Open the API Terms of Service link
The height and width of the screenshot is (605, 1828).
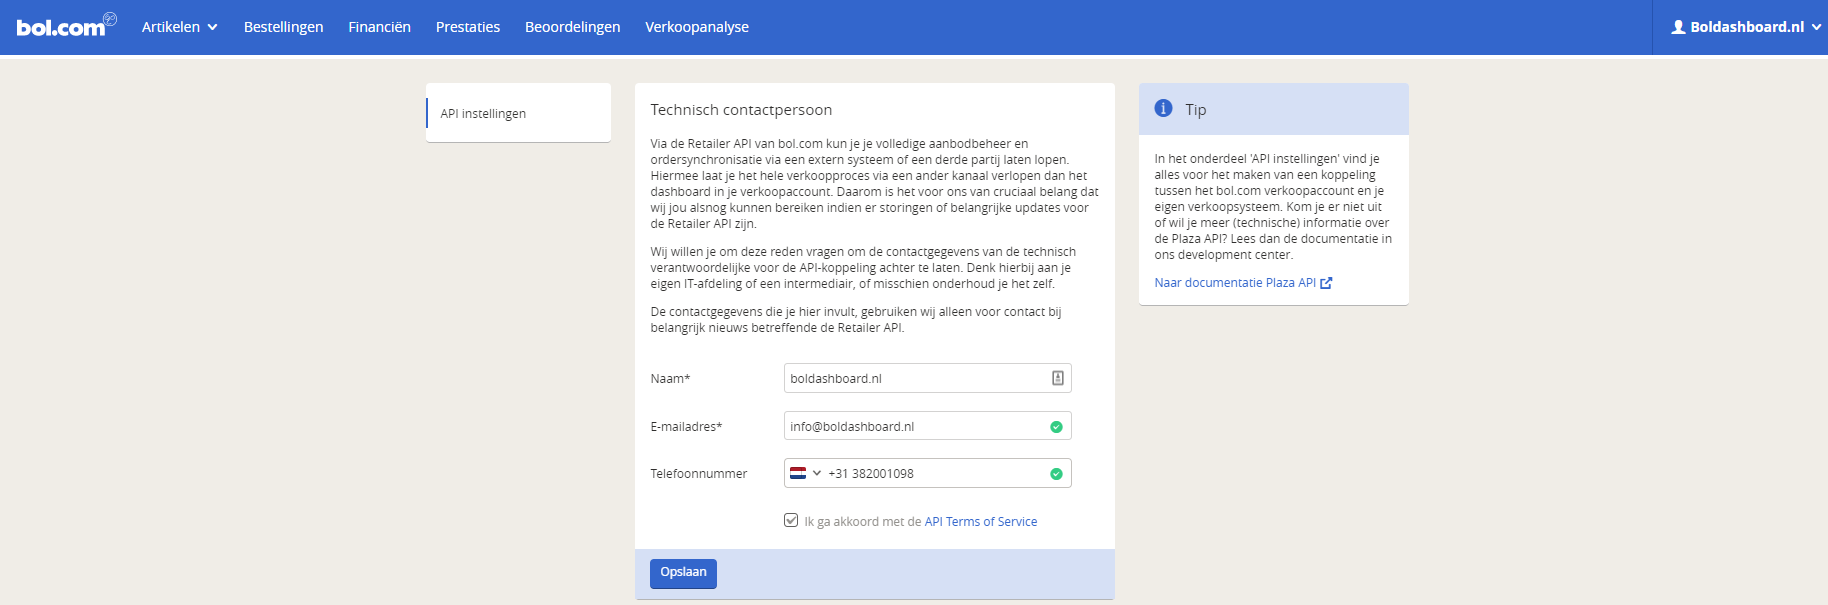pyautogui.click(x=980, y=522)
